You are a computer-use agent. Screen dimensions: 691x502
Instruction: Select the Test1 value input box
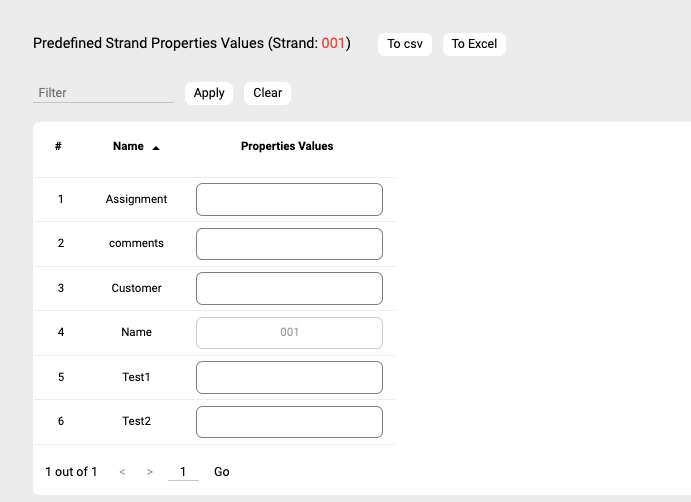(x=289, y=377)
